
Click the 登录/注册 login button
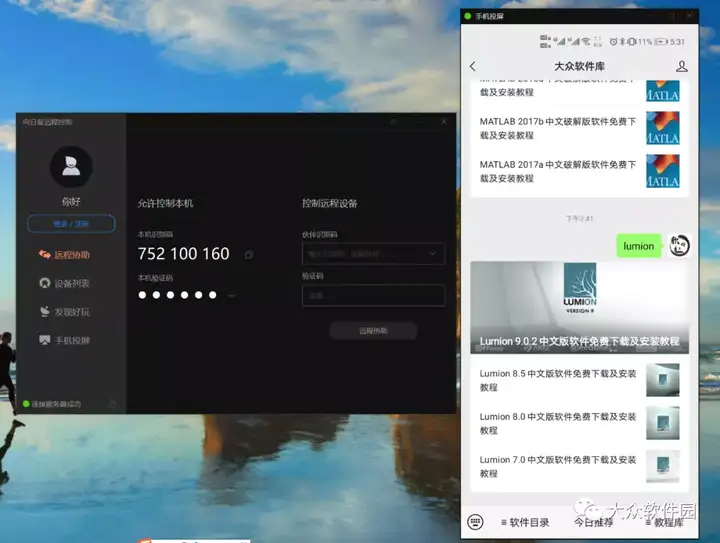coord(71,224)
